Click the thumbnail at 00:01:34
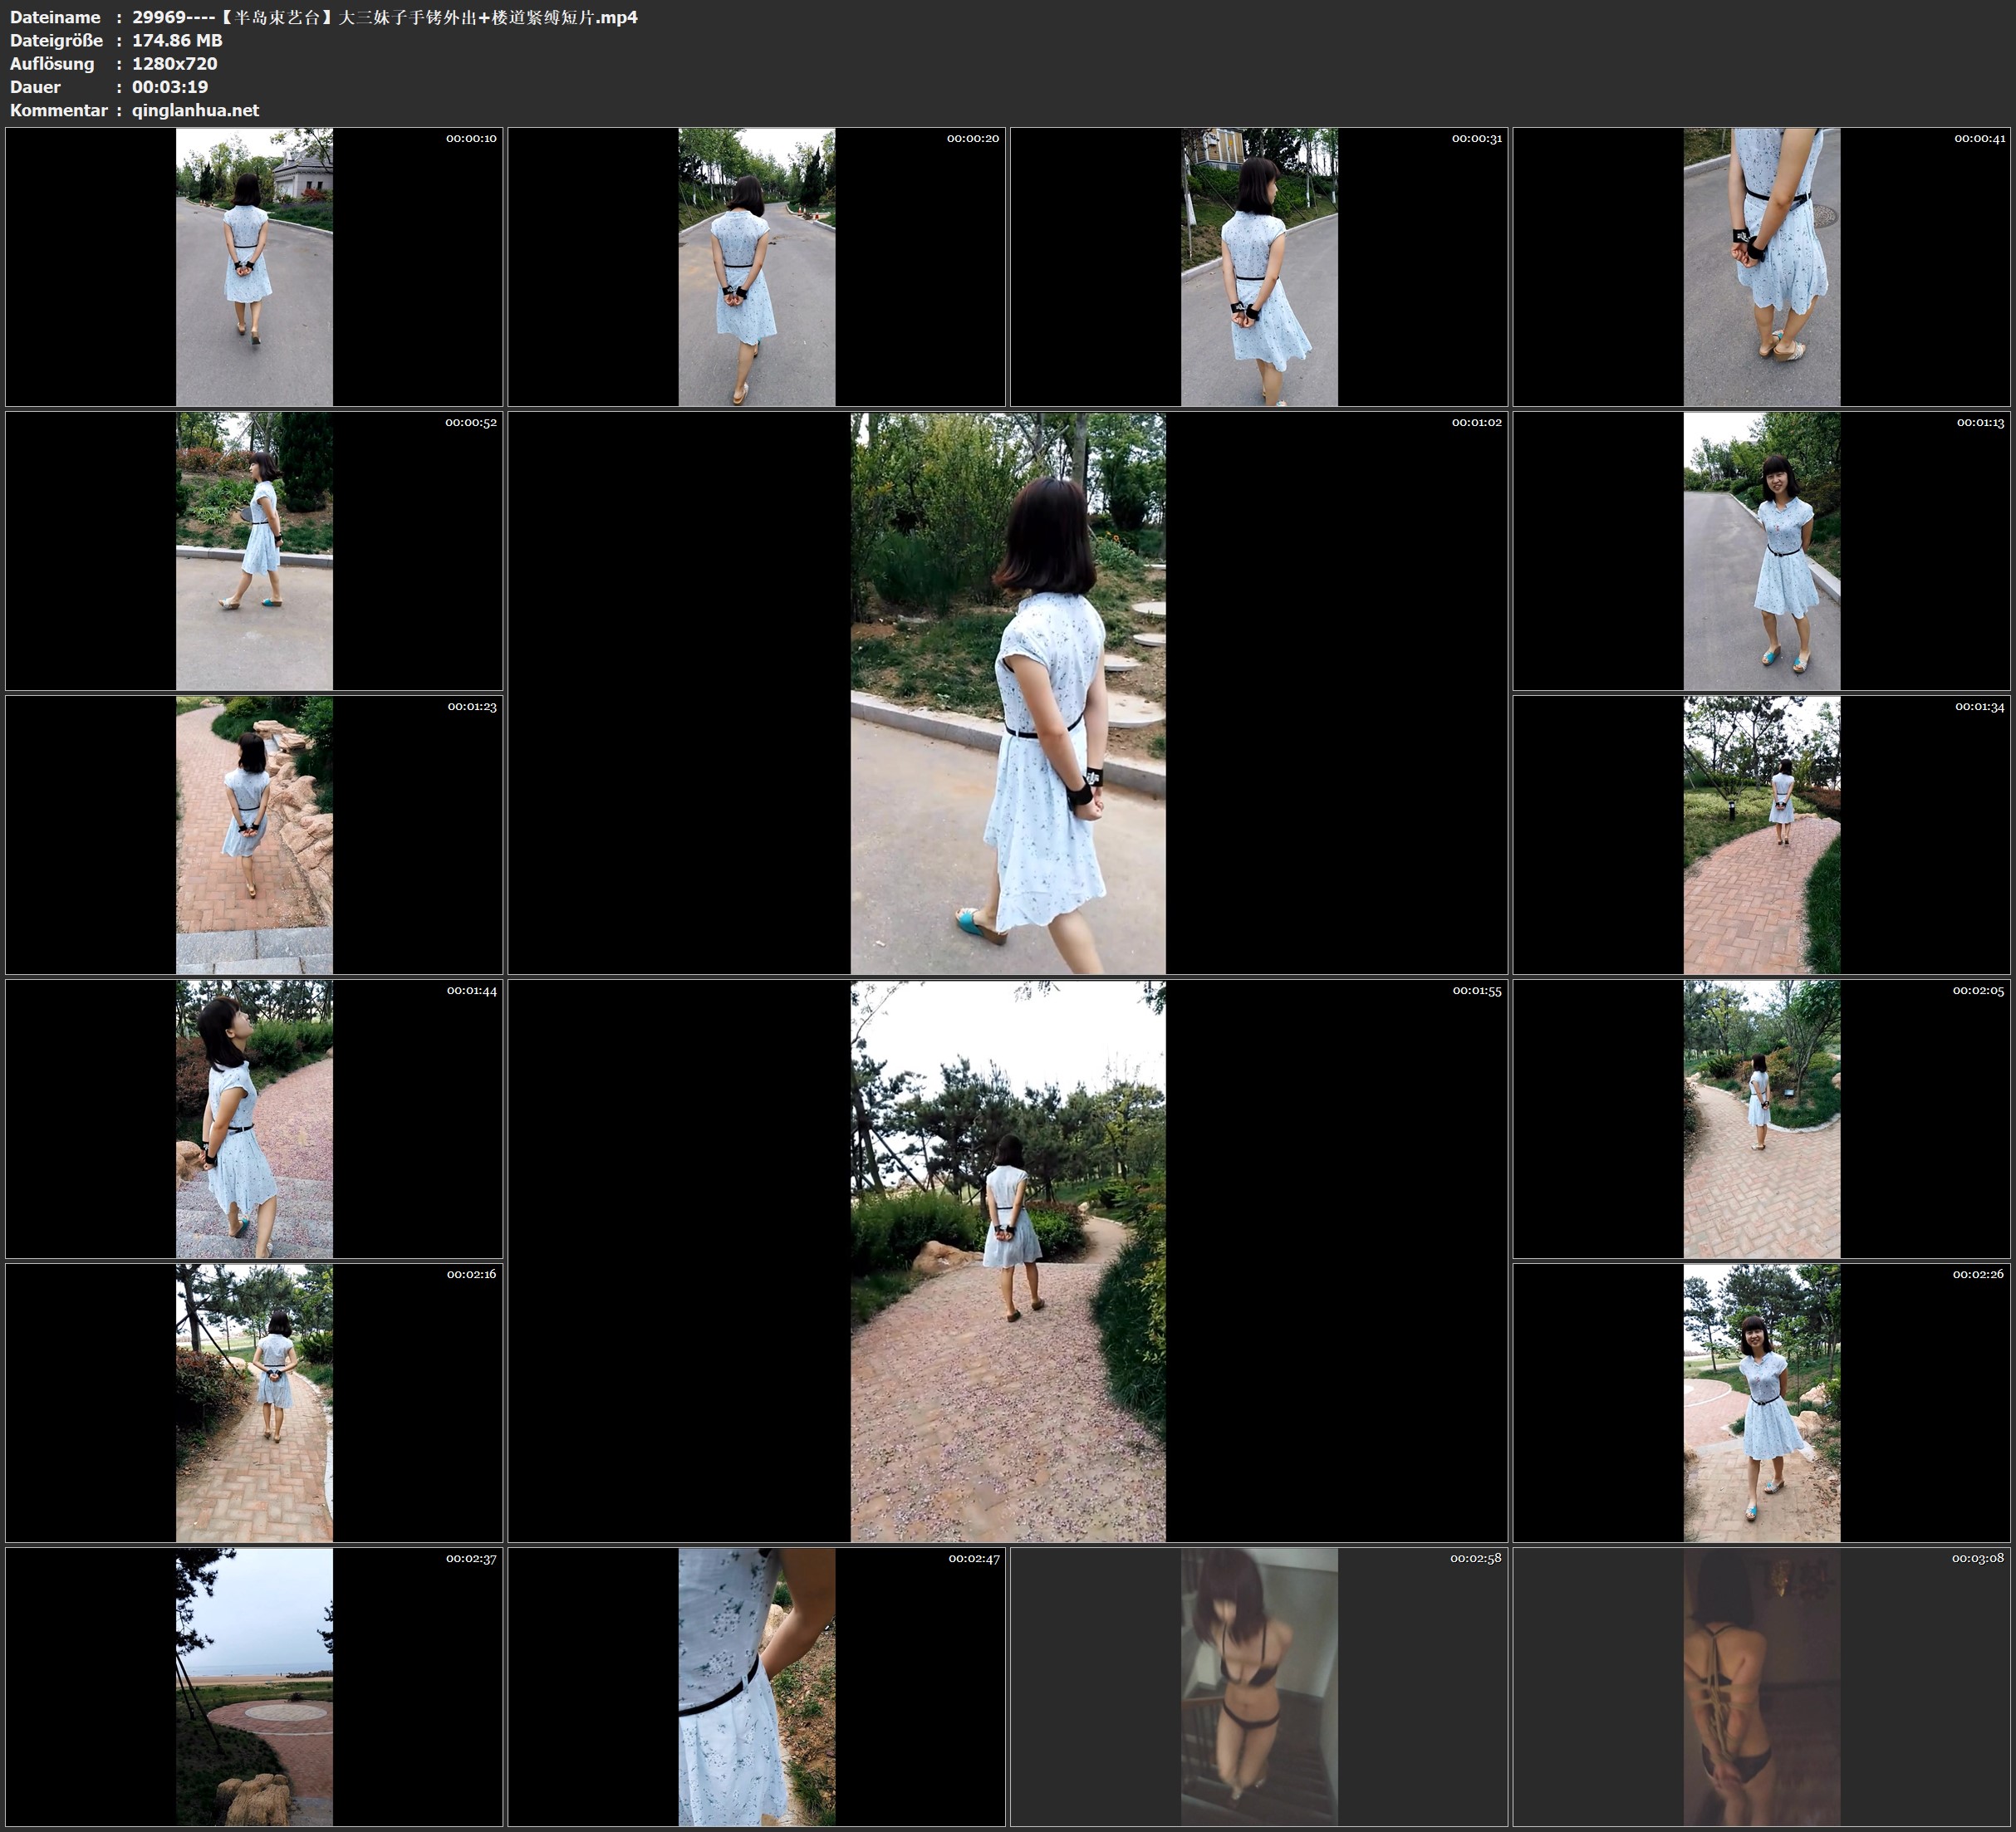Image resolution: width=2016 pixels, height=1832 pixels. click(1761, 835)
